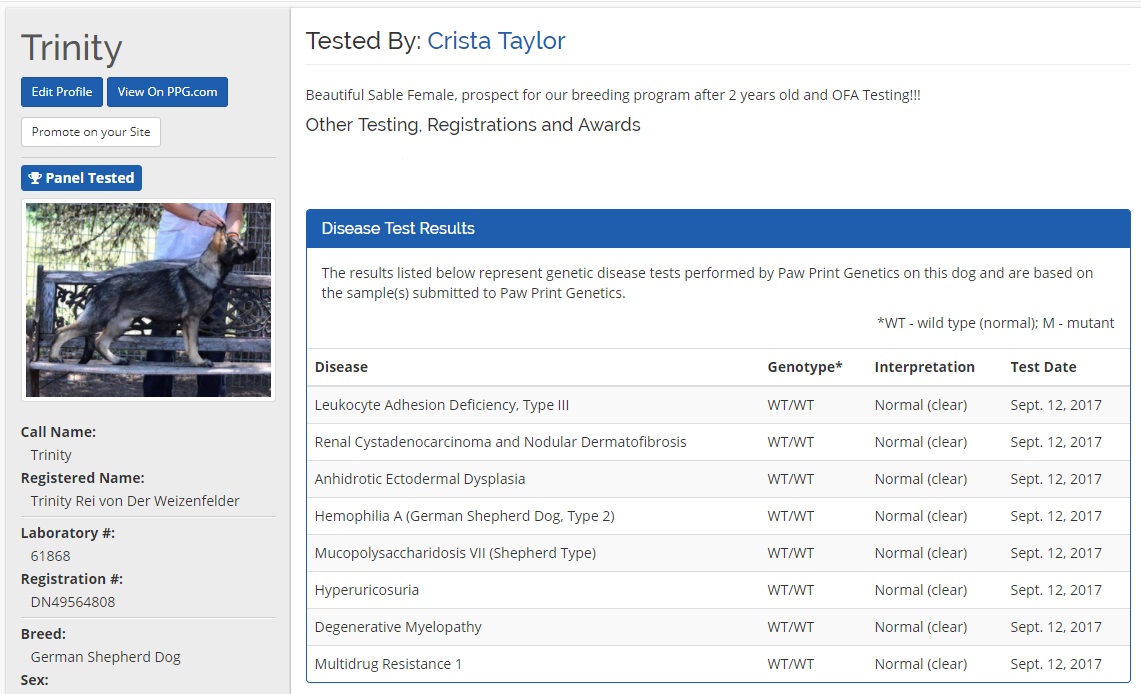This screenshot has width=1141, height=694.
Task: Click breed value German Shepherd Dog
Action: (106, 658)
